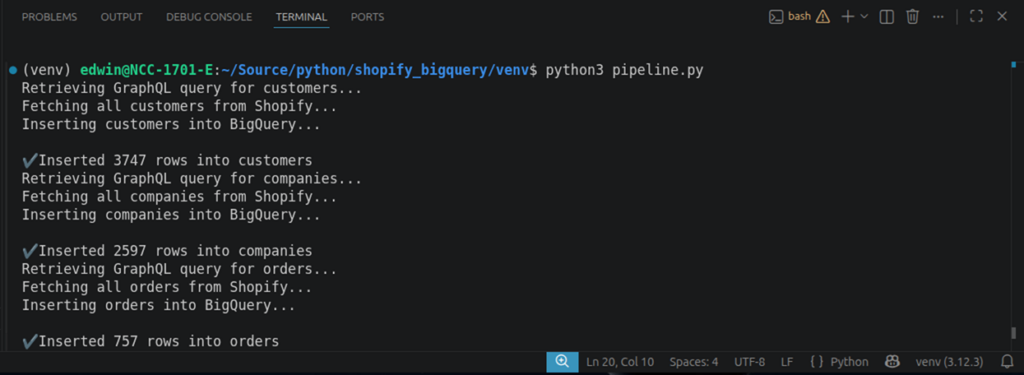Select the DEBUG CONSOLE tab
This screenshot has height=375, width=1024.
[209, 17]
